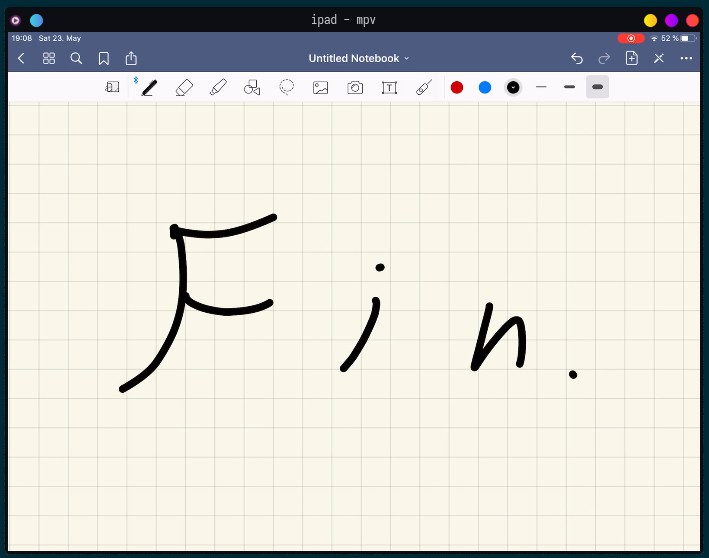Choose the blue pen color
Viewport: 709px width, 558px height.
tap(485, 87)
